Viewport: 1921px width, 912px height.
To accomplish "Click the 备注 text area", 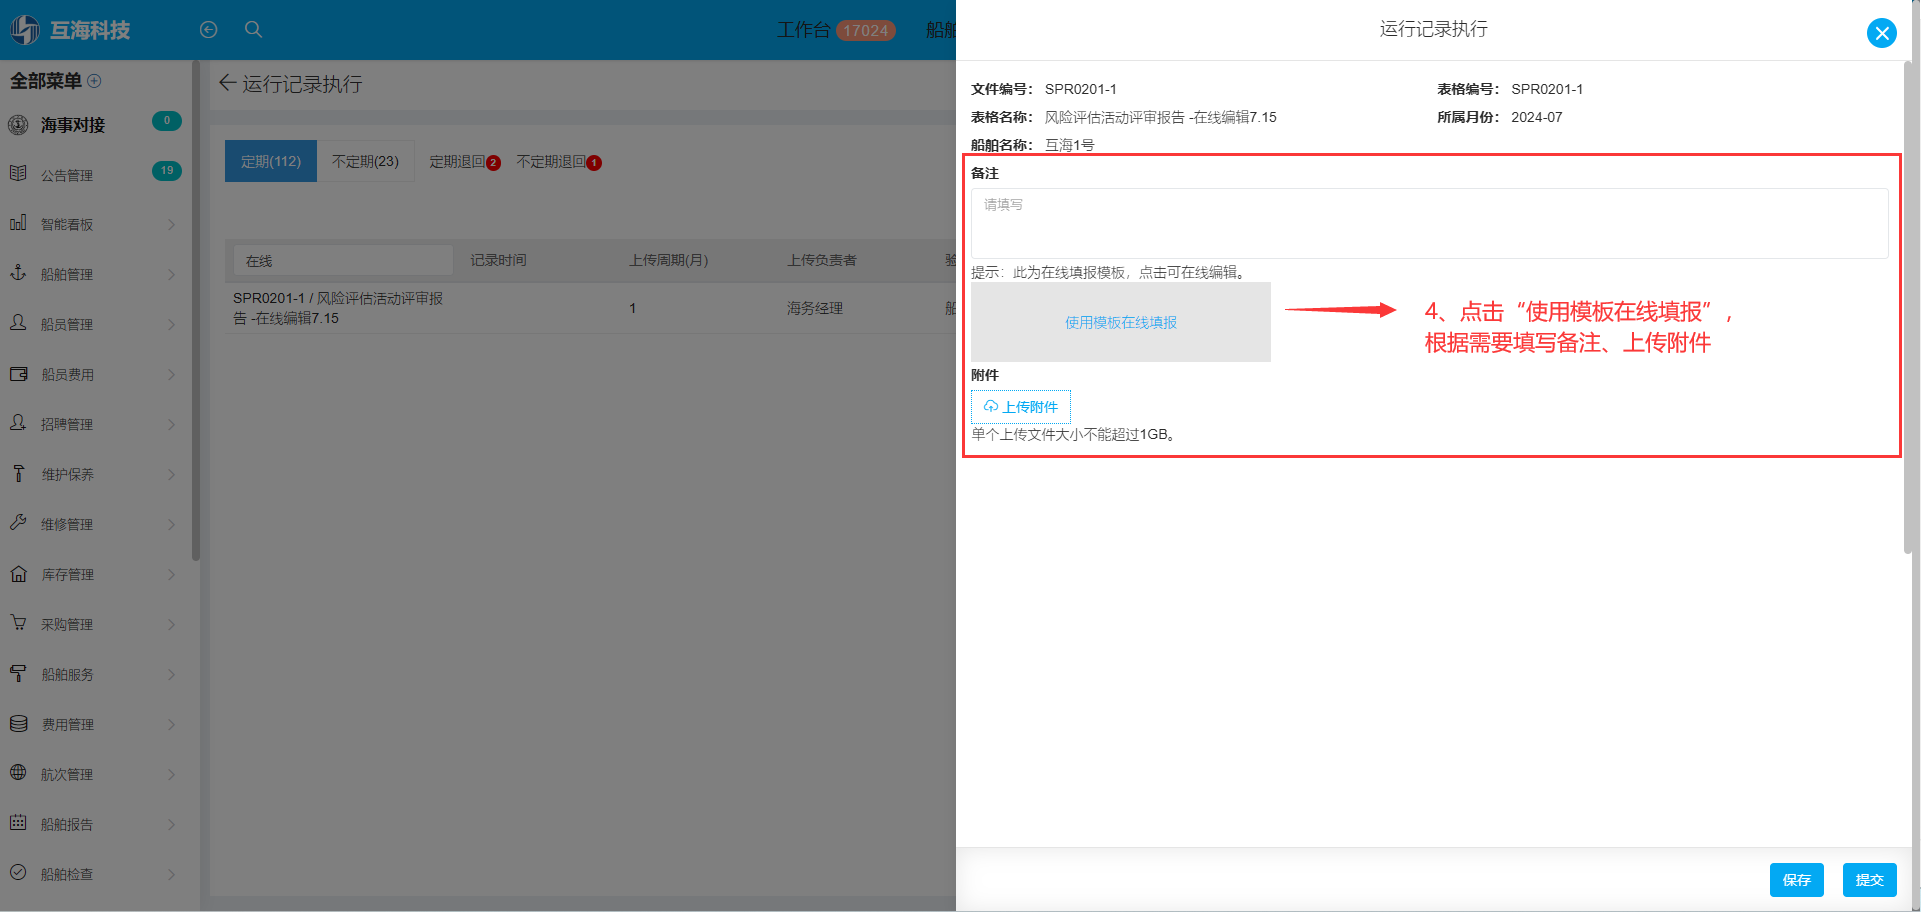I will point(1429,223).
